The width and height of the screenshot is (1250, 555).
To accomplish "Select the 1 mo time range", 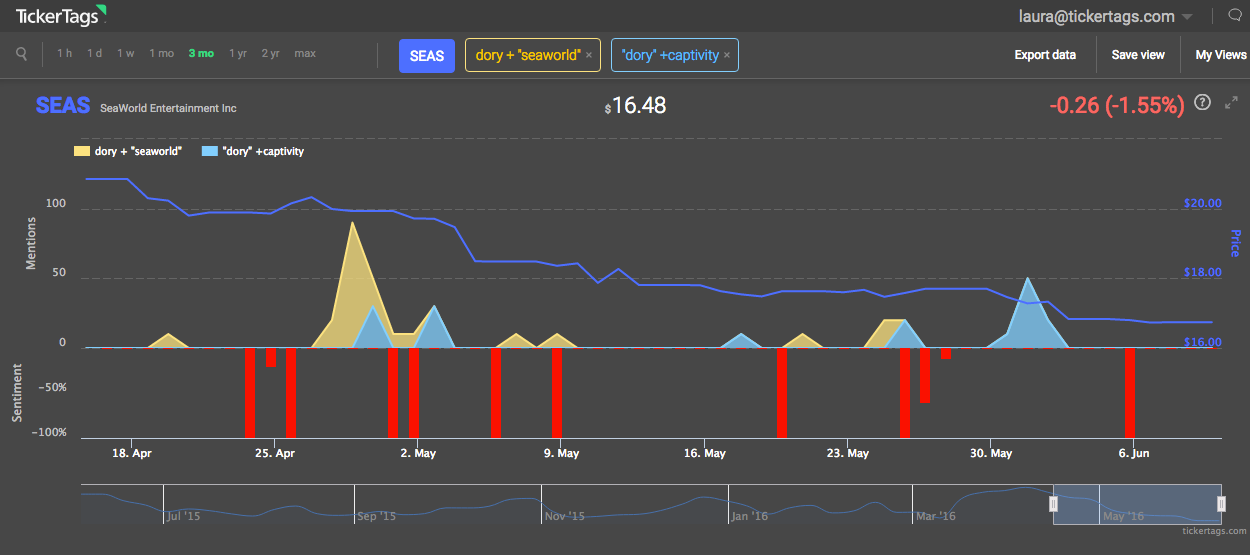I will coord(161,54).
